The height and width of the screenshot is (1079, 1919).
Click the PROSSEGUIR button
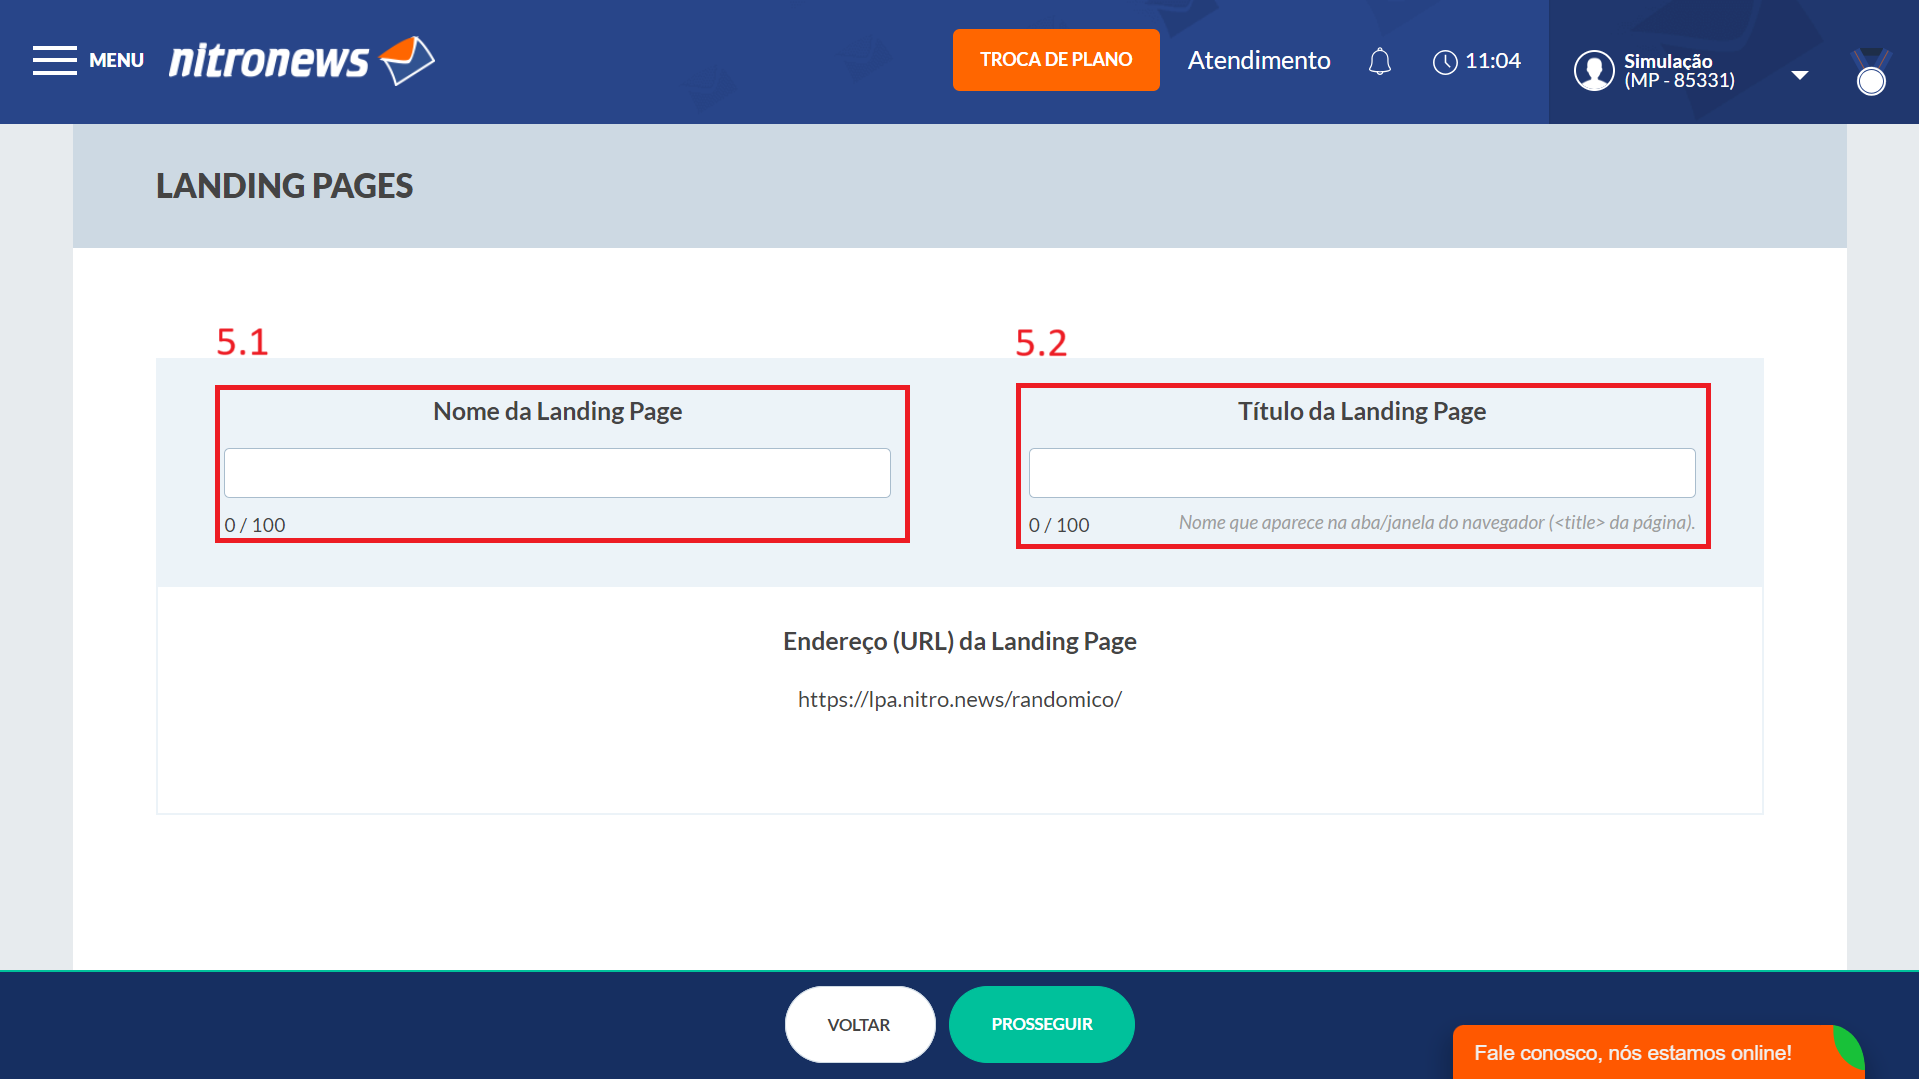pyautogui.click(x=1042, y=1024)
